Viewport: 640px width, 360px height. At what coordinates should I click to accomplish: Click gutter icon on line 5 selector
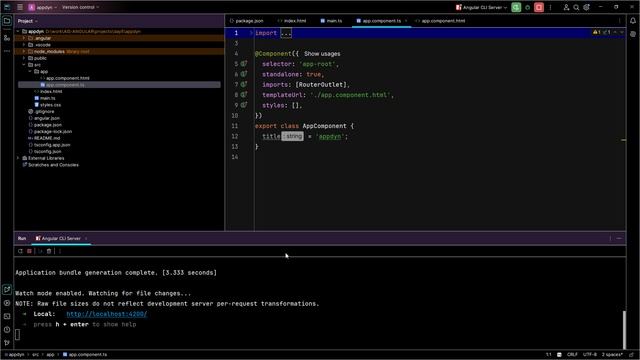pos(244,64)
